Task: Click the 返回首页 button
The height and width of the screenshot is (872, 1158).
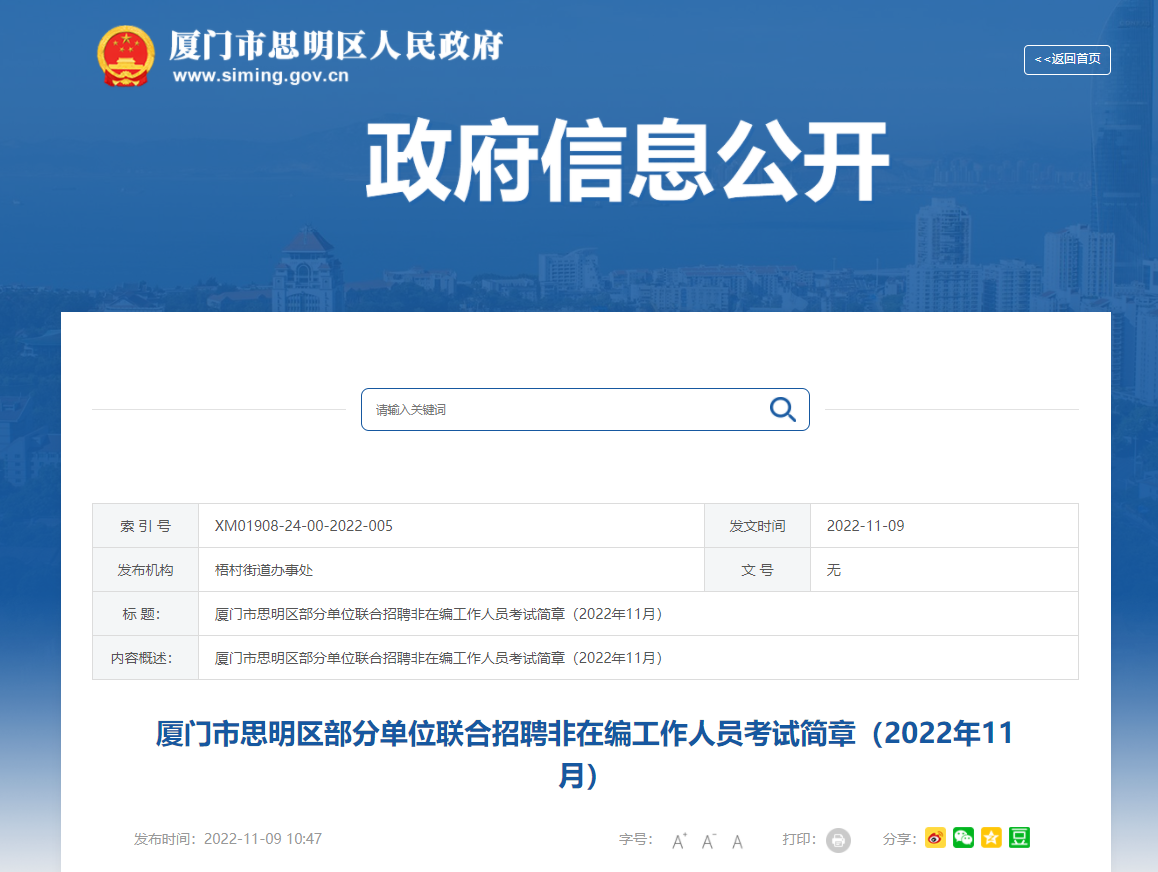Action: coord(1067,59)
